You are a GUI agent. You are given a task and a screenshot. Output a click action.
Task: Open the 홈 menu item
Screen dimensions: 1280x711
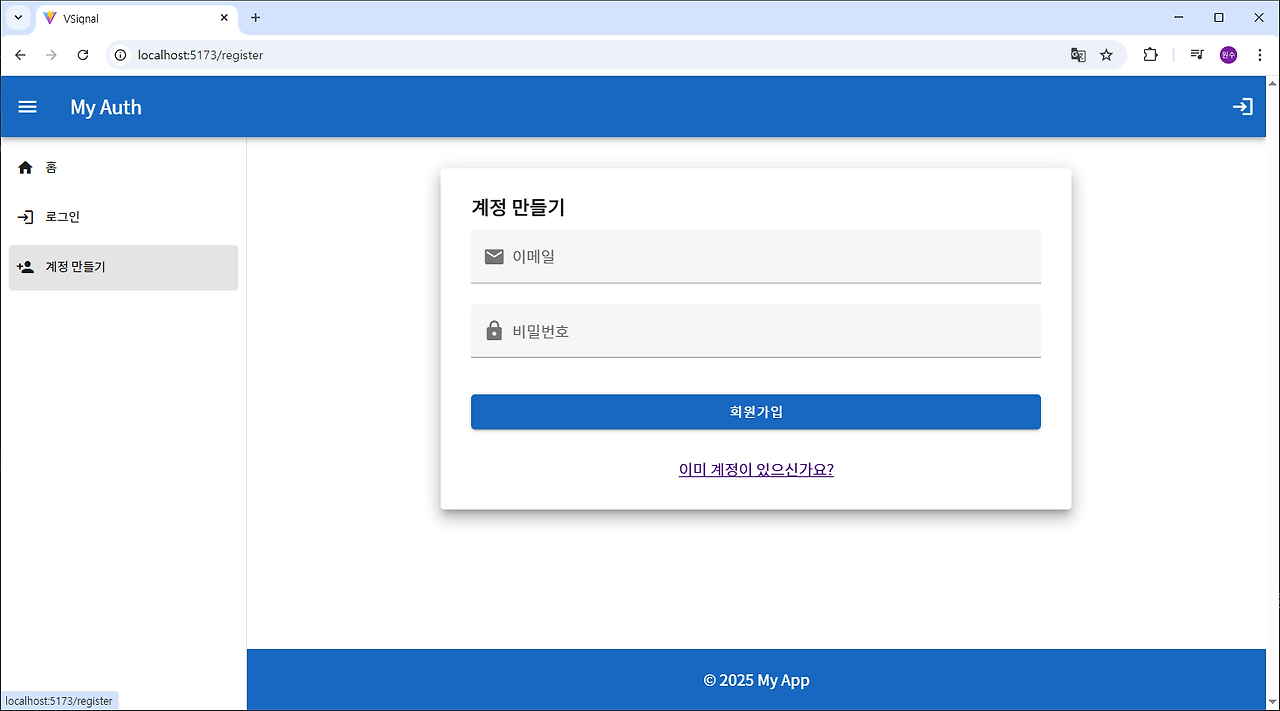click(123, 168)
